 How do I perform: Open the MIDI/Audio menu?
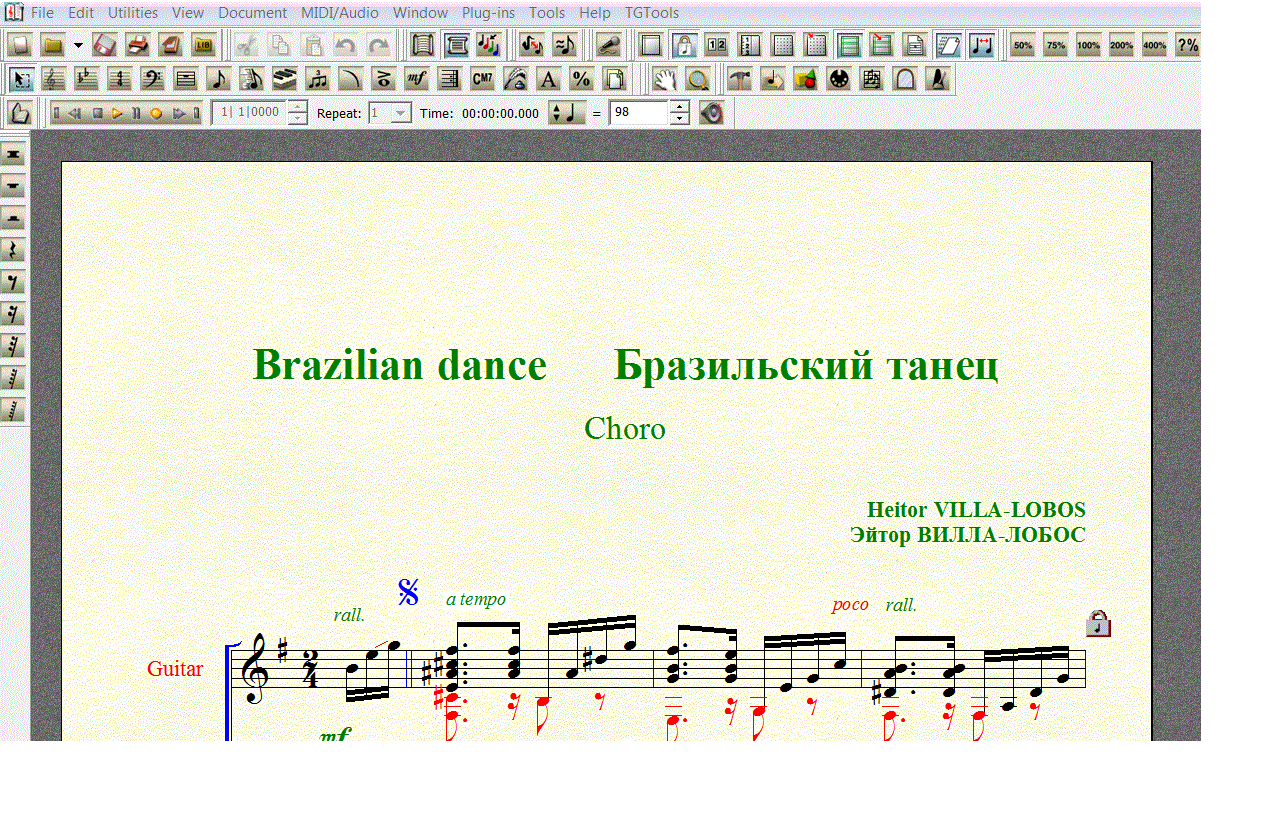tap(340, 13)
